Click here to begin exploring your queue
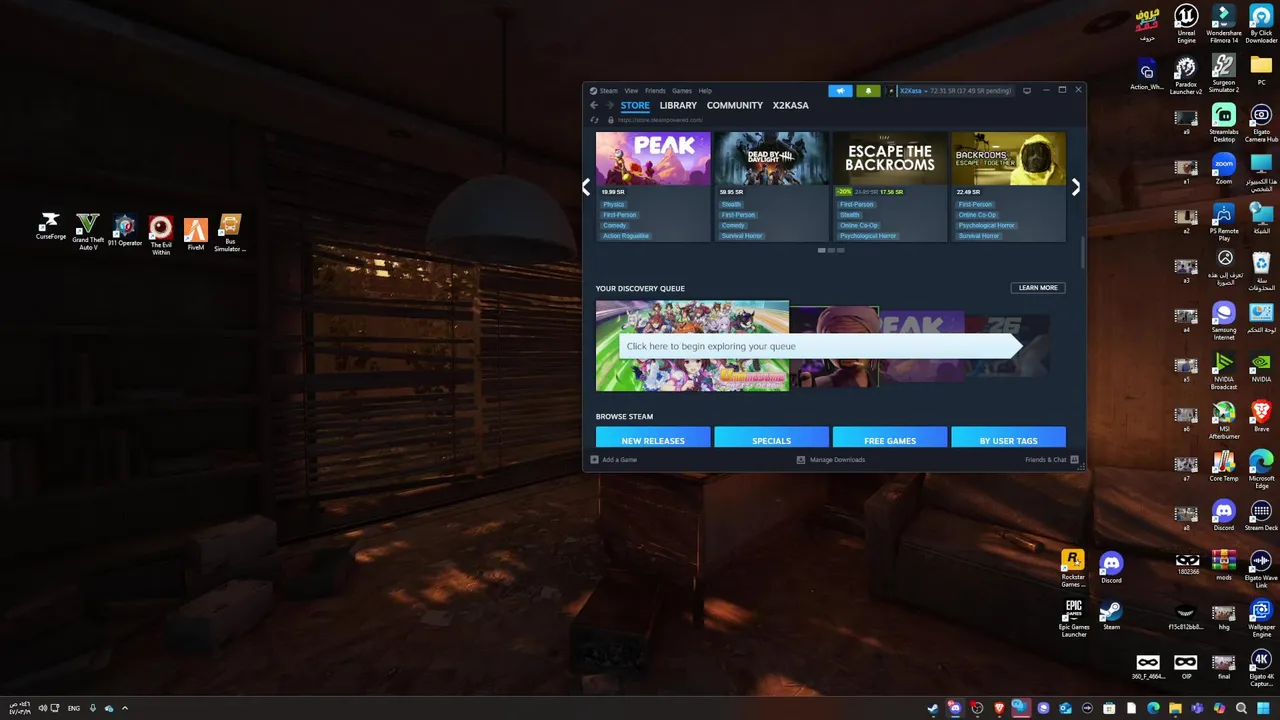1280x720 pixels. click(x=820, y=346)
